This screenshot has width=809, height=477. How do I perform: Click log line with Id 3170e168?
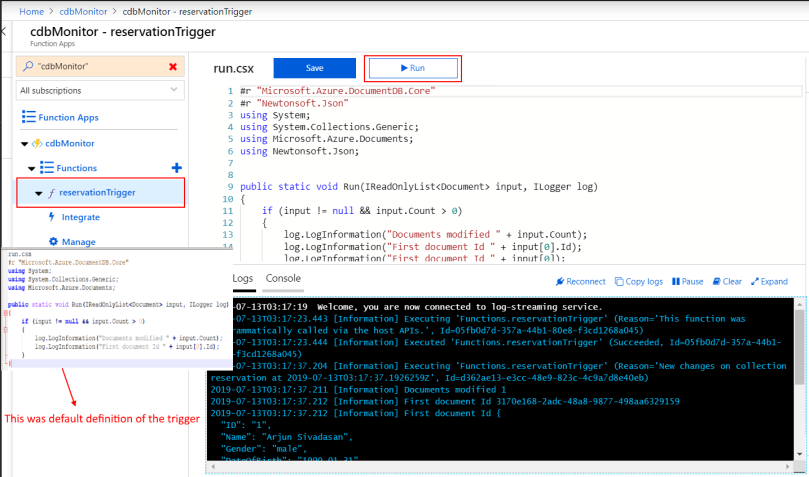pos(445,402)
